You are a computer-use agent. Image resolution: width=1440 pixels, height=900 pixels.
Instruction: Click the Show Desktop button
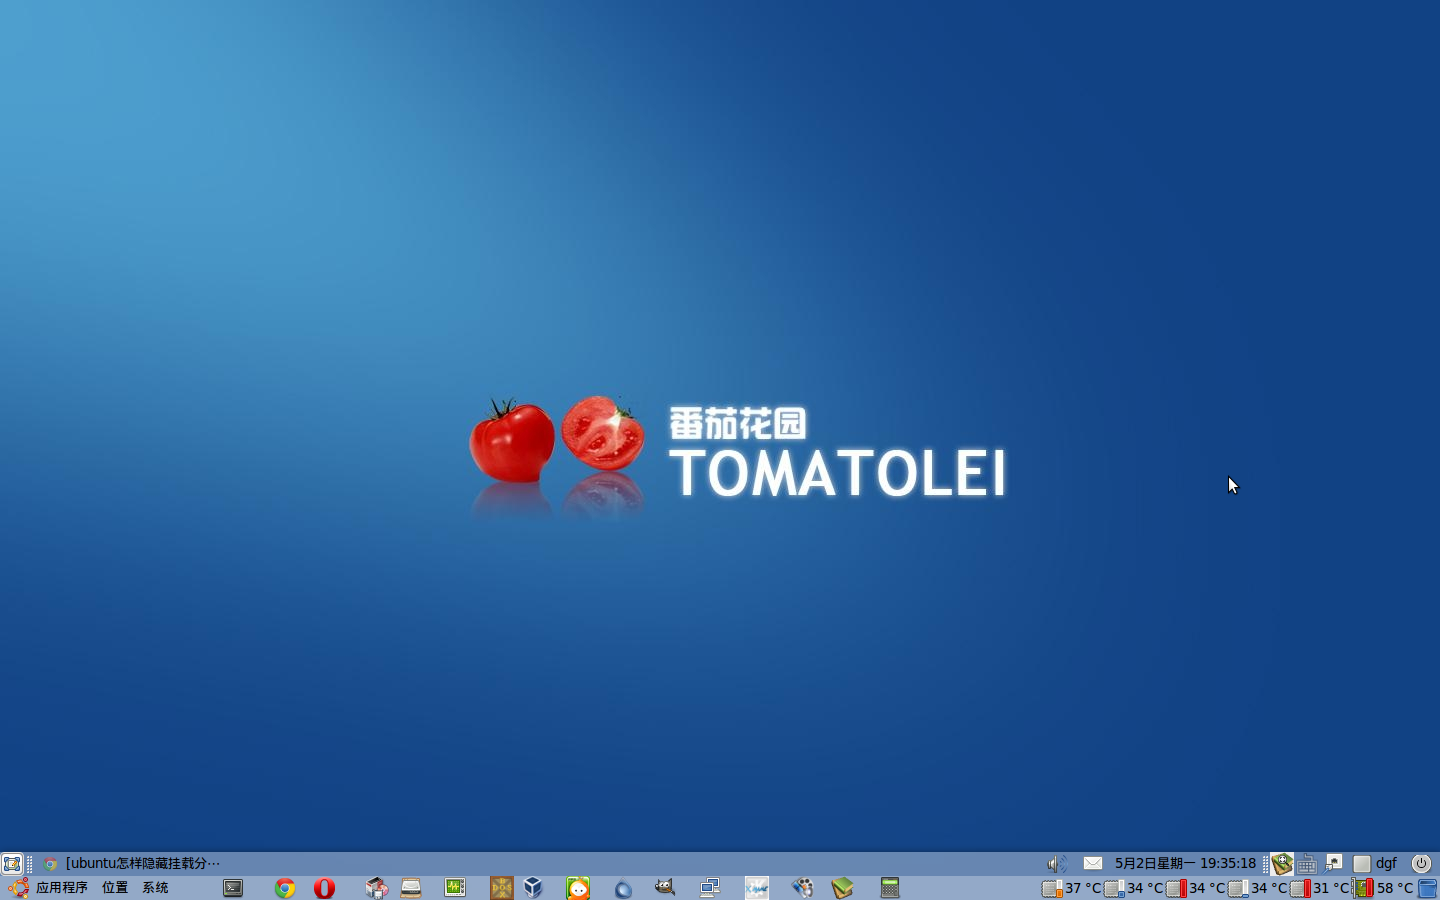coord(12,863)
